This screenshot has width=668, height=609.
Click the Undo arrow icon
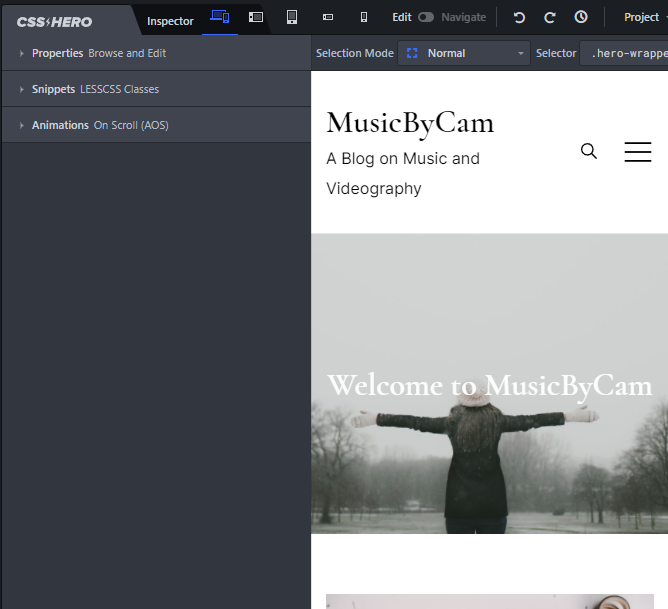(x=519, y=17)
